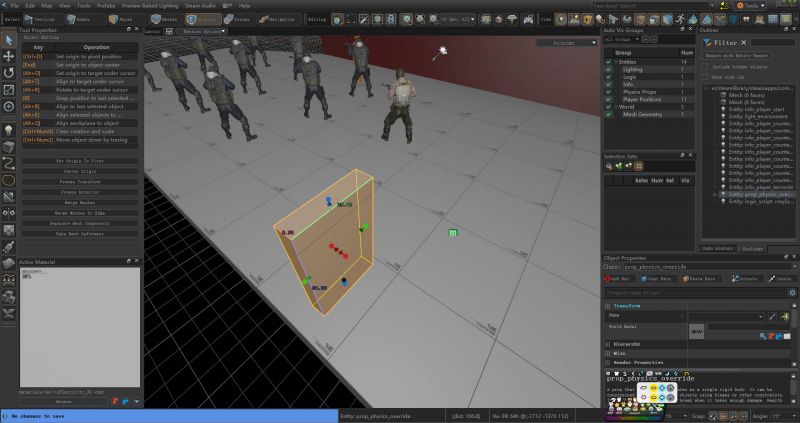Switch to Meshes selection mode
800x423 pixels.
163,19
